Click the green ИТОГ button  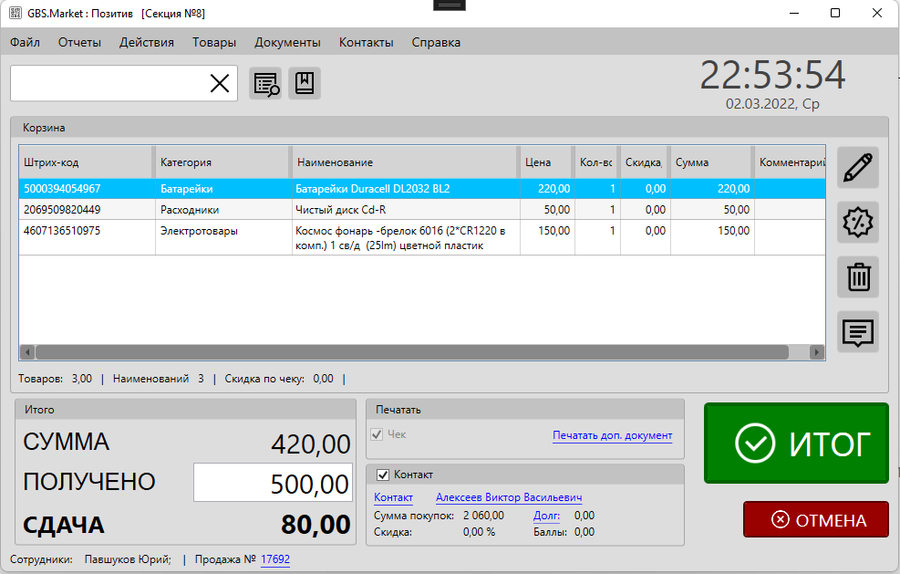coord(796,443)
